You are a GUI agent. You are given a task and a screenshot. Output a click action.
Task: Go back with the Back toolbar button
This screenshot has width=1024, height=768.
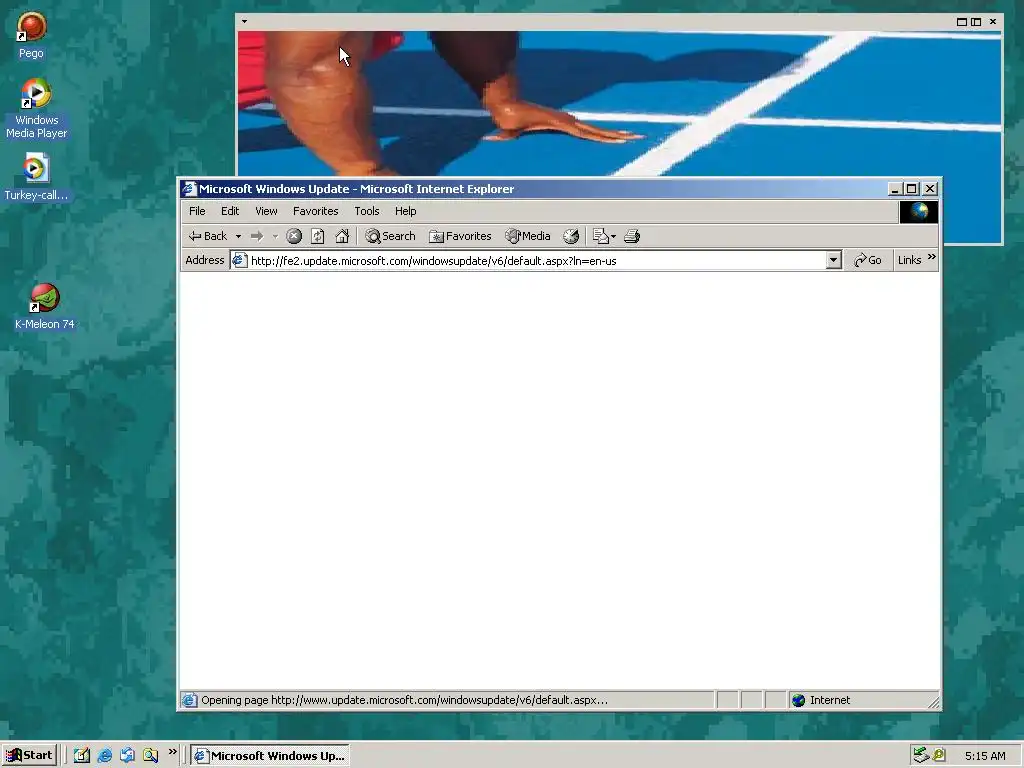(208, 236)
